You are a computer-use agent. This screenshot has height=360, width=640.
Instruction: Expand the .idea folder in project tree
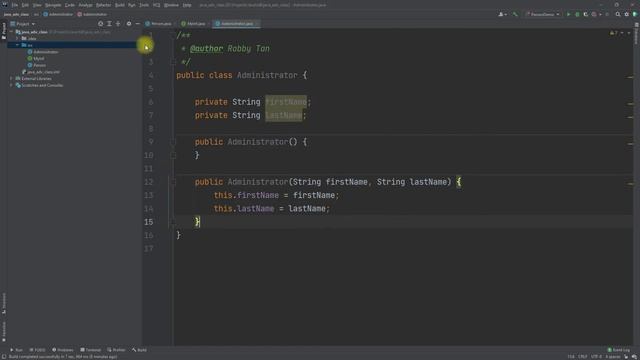coord(17,38)
